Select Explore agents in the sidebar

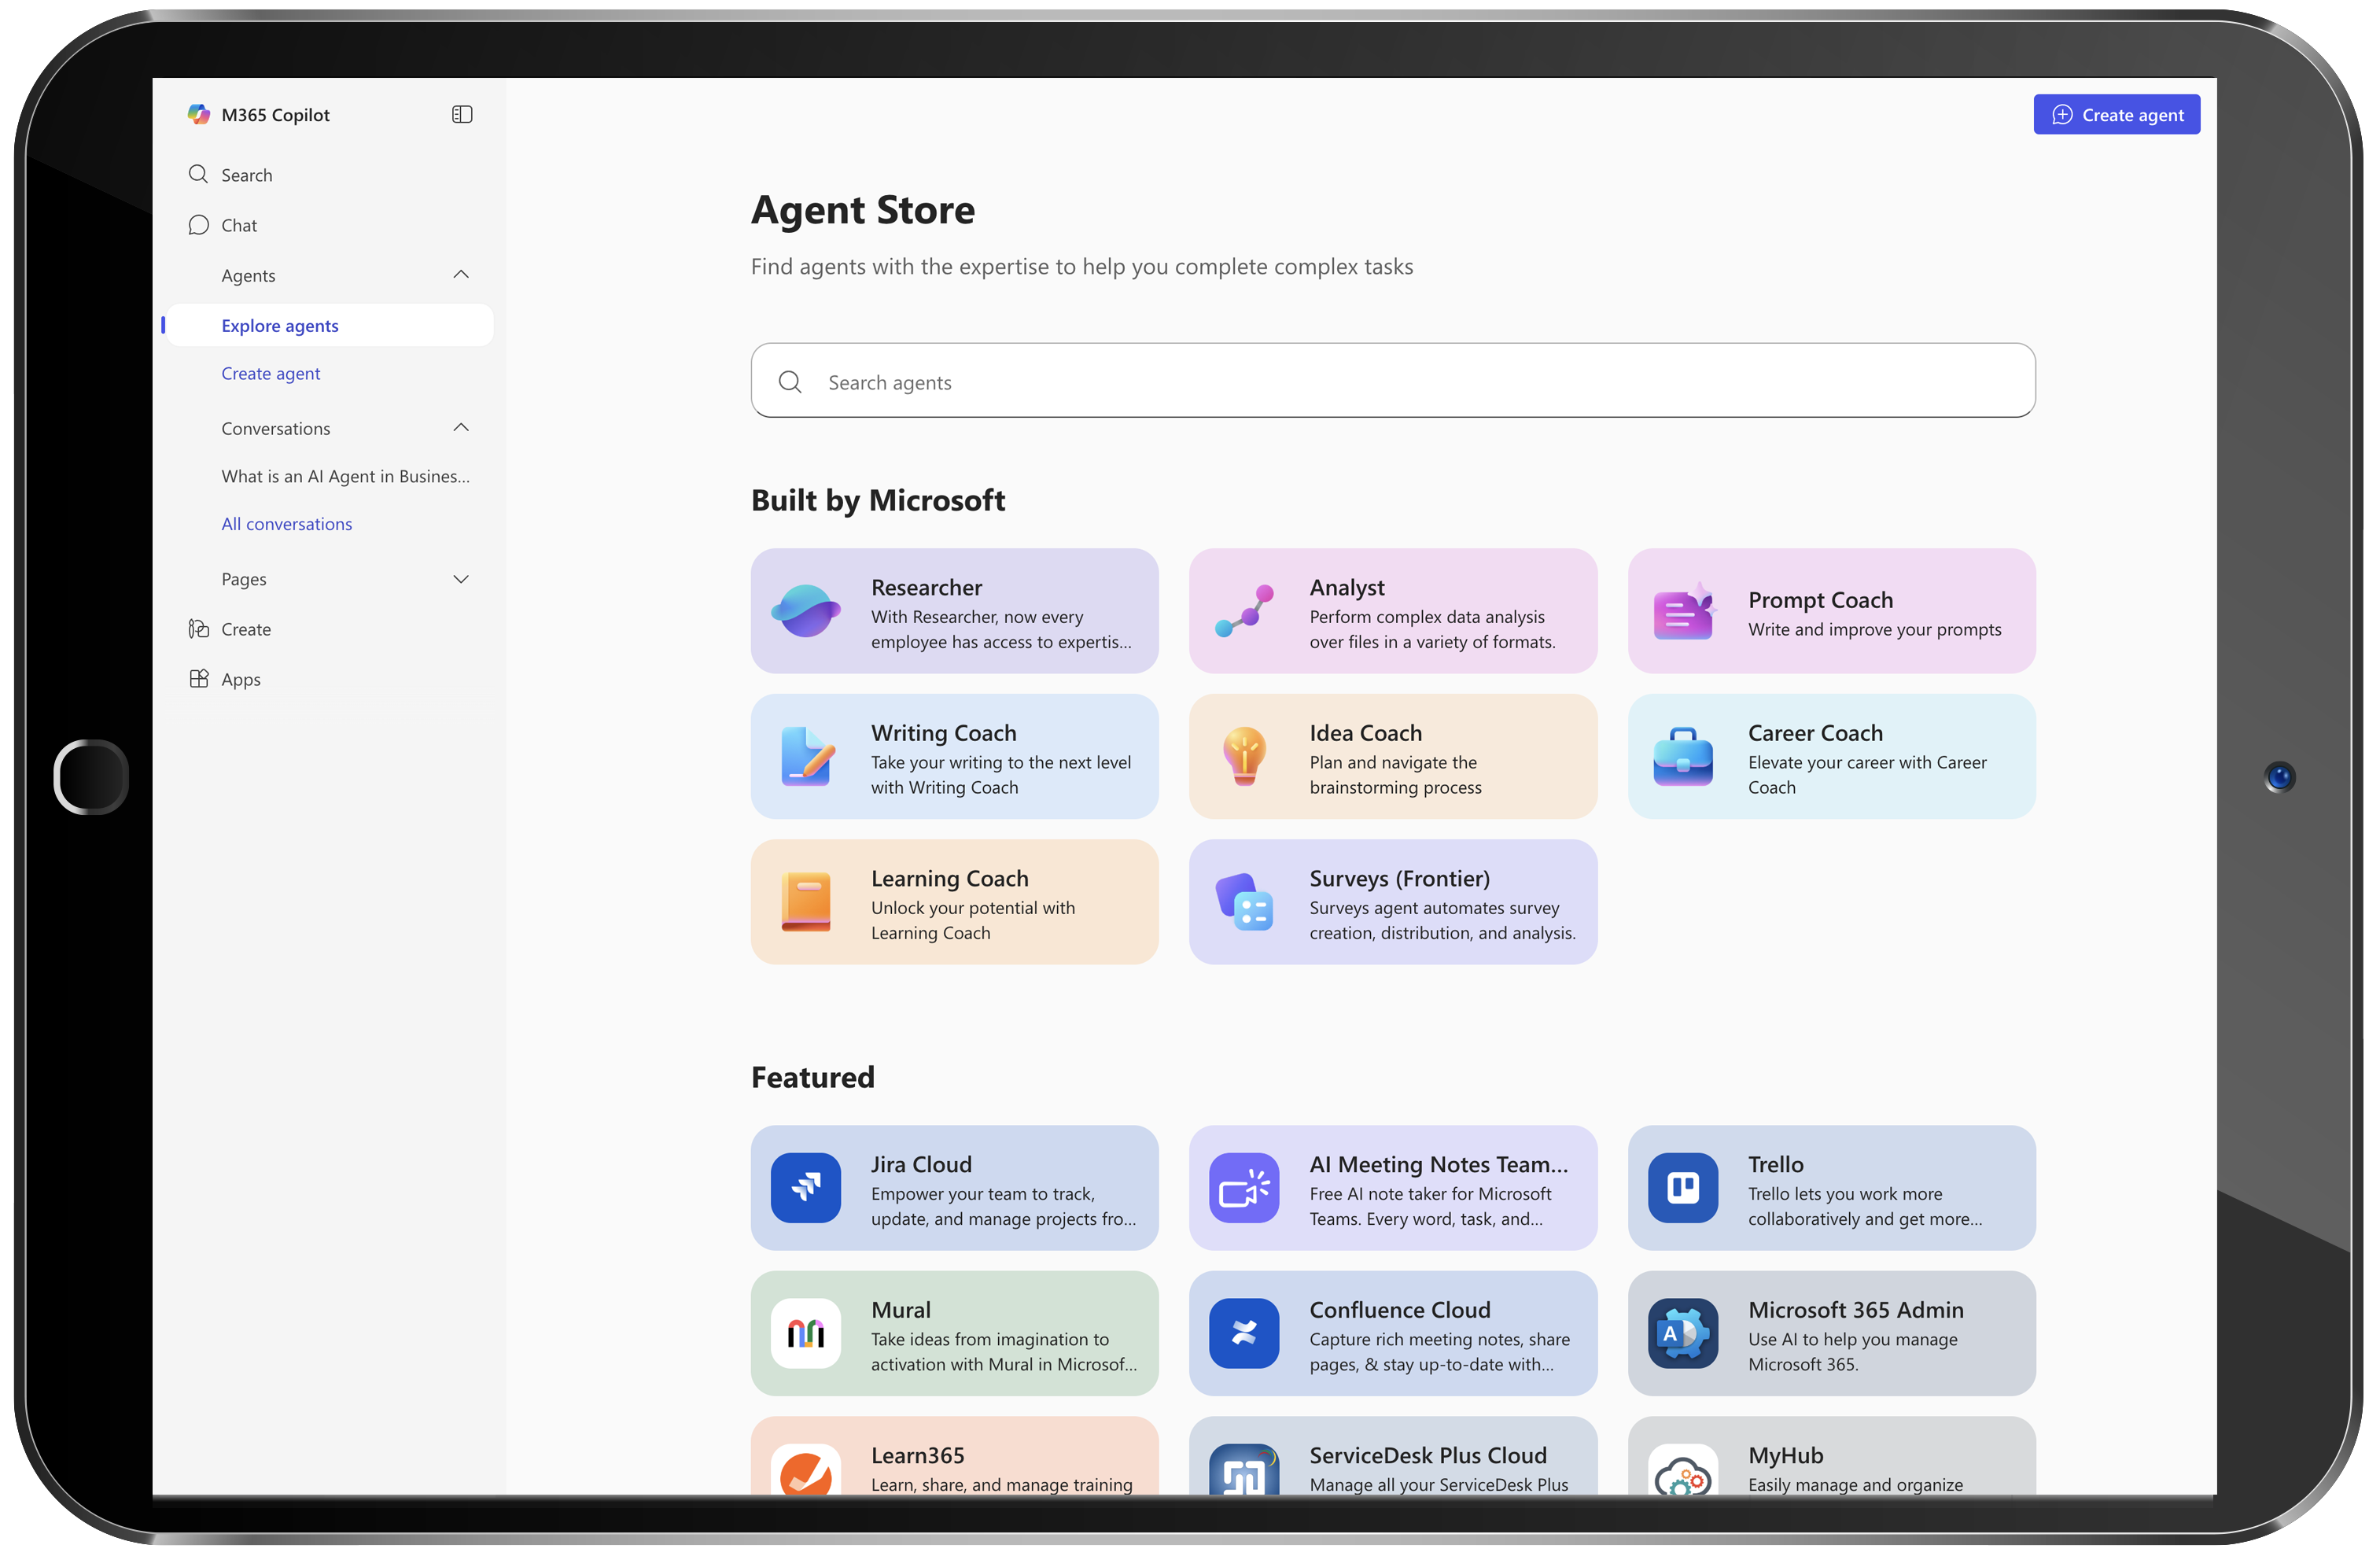[329, 325]
